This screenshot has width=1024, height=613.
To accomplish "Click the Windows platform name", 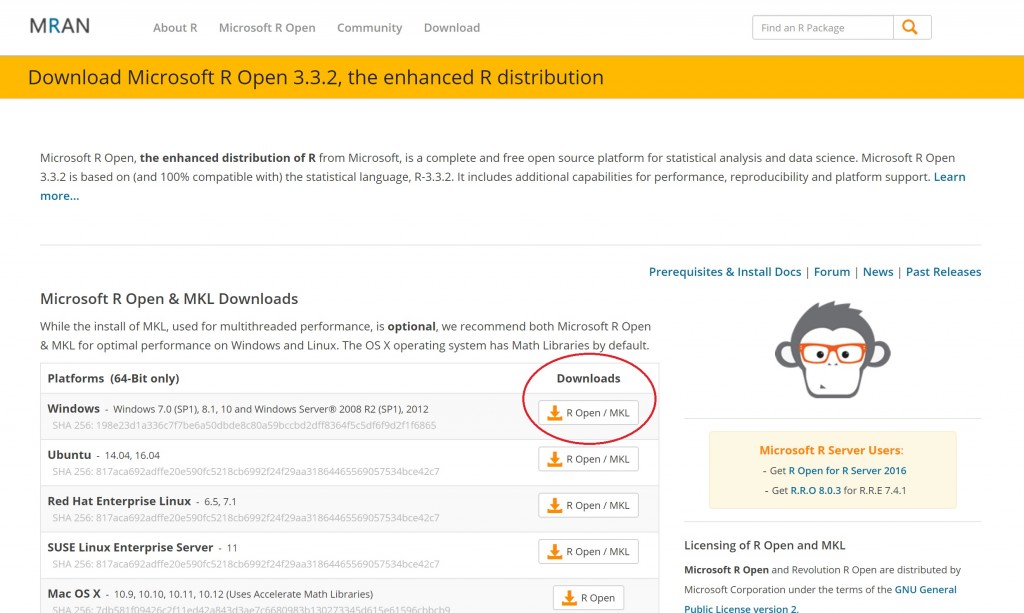I will [74, 408].
